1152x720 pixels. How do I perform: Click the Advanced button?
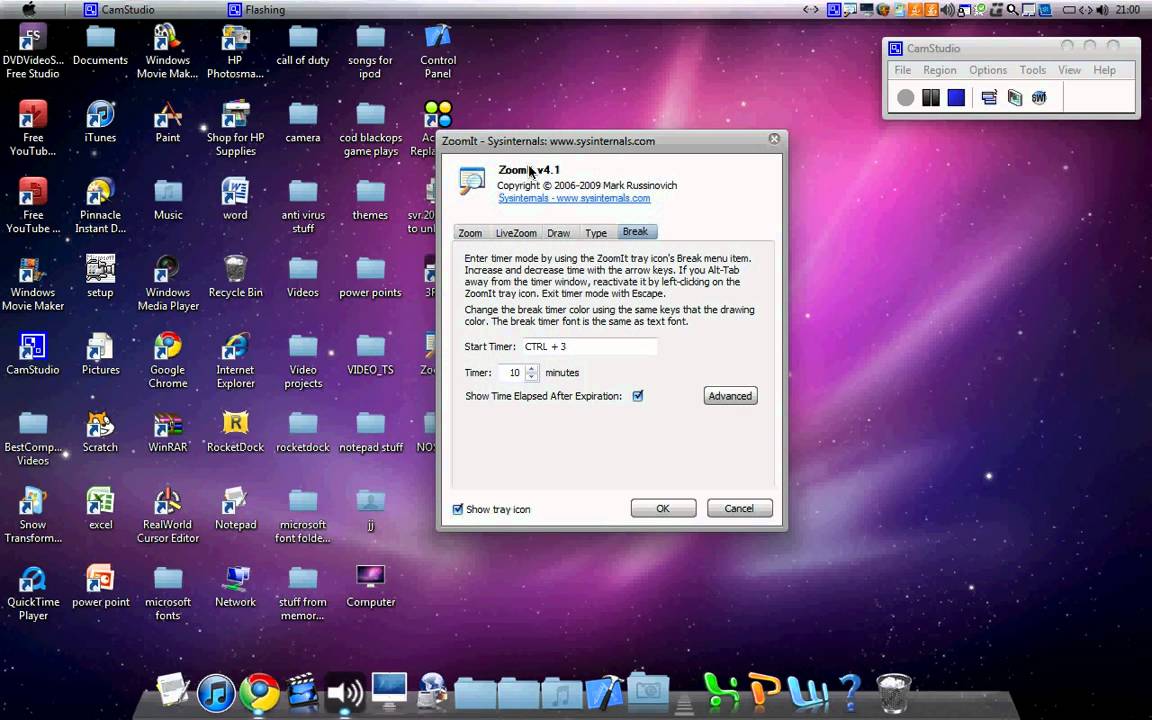(730, 396)
